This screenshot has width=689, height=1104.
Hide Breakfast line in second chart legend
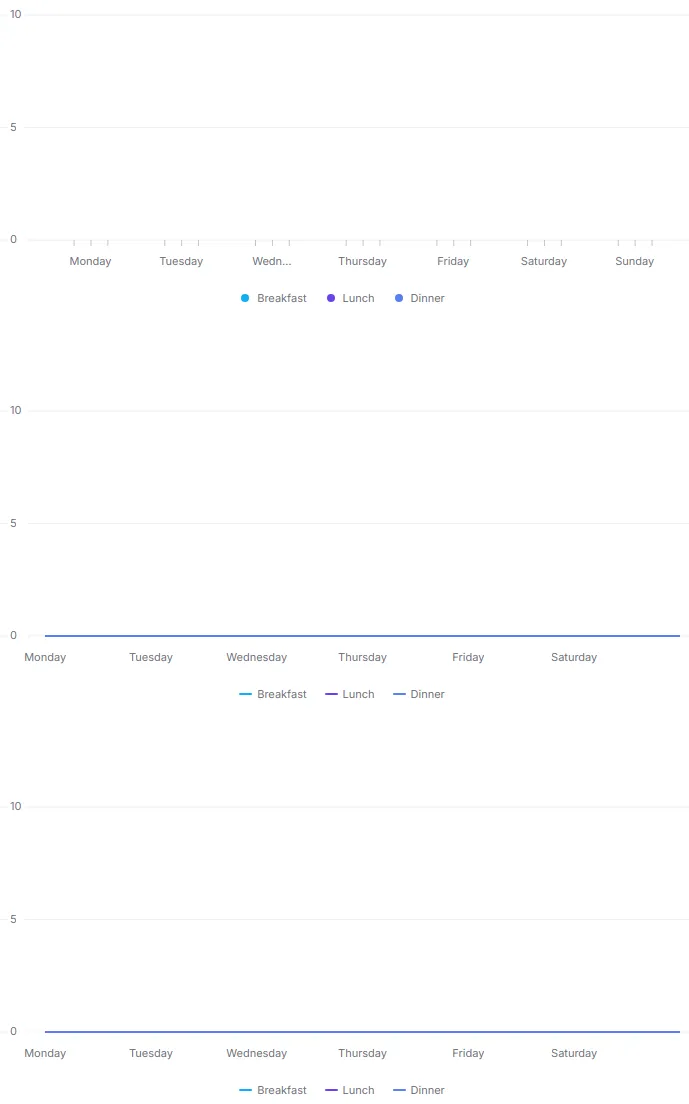tap(273, 694)
